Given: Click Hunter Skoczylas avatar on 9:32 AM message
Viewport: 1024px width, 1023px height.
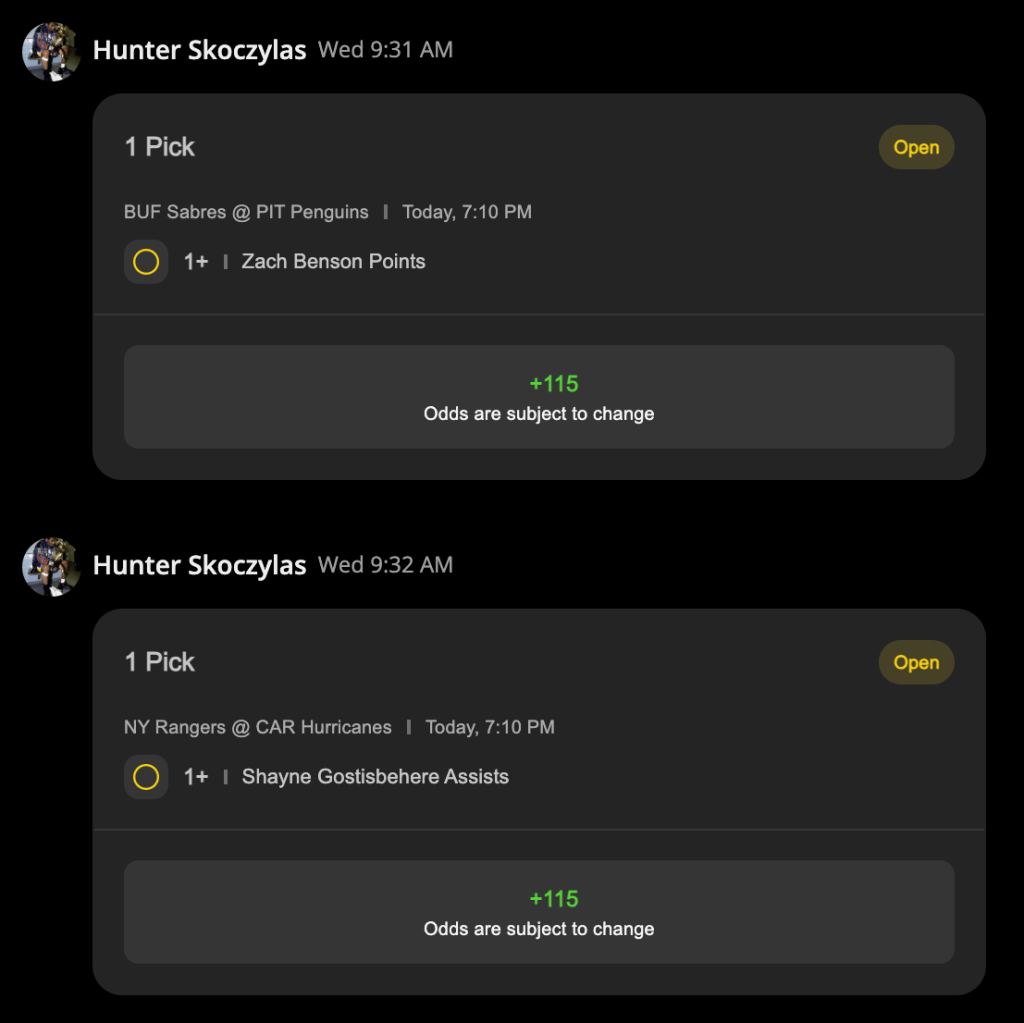Looking at the screenshot, I should [x=51, y=567].
